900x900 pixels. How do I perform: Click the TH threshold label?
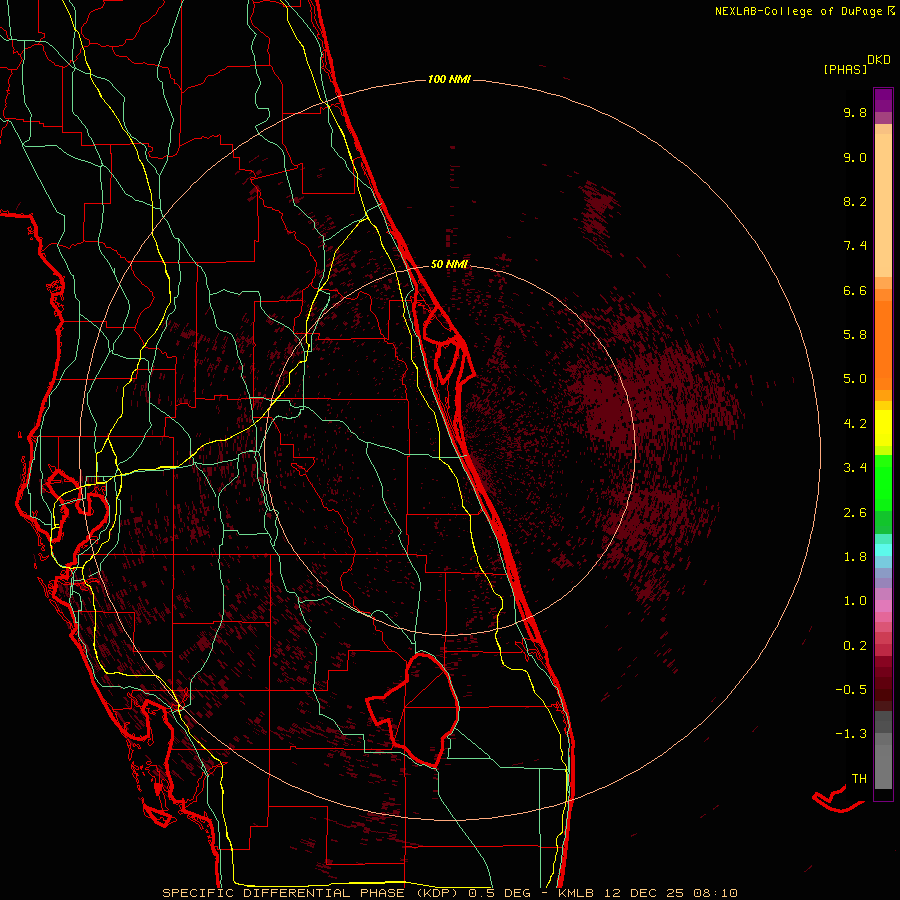point(859,779)
